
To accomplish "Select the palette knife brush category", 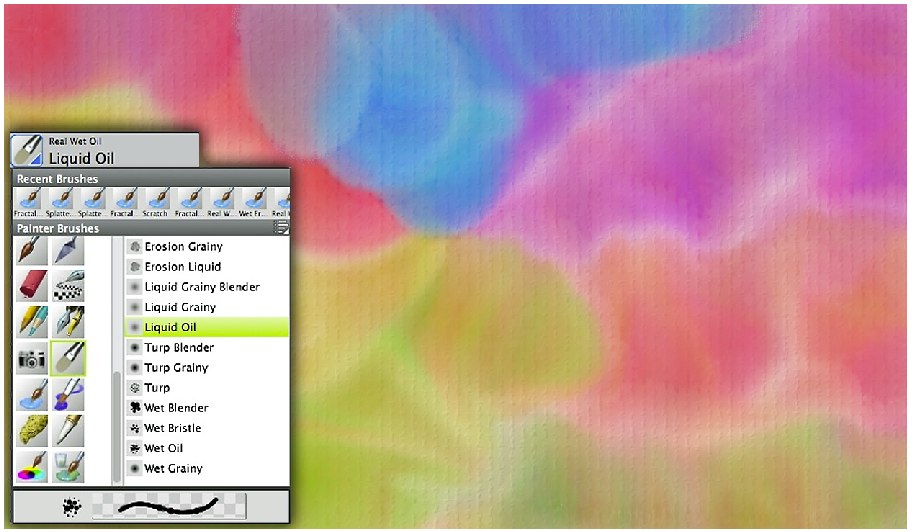I will click(x=68, y=250).
